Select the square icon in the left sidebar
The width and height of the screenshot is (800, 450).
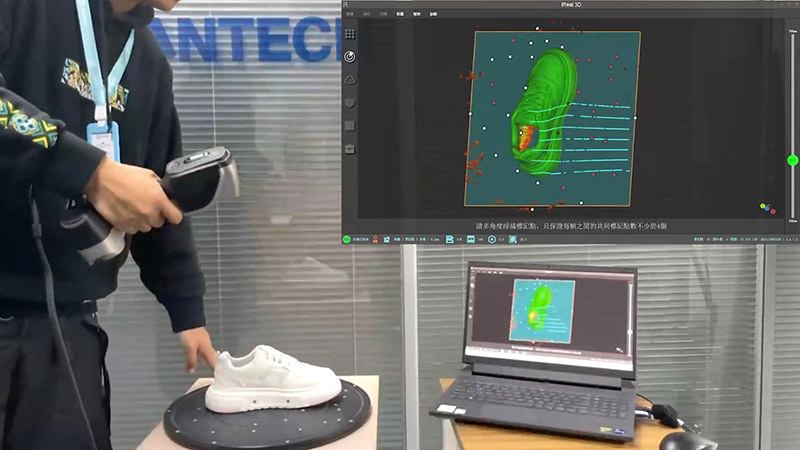[349, 126]
